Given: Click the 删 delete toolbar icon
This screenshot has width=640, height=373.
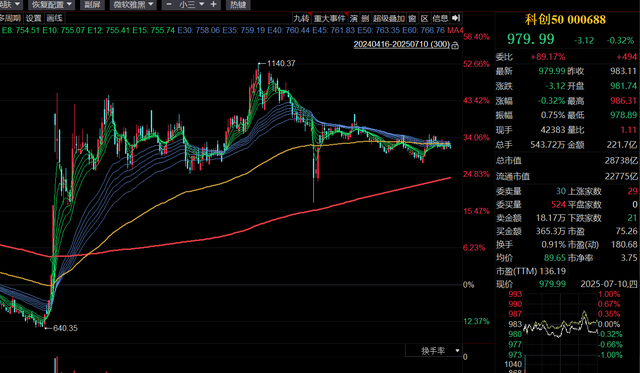Looking at the screenshot, I should coord(365,18).
